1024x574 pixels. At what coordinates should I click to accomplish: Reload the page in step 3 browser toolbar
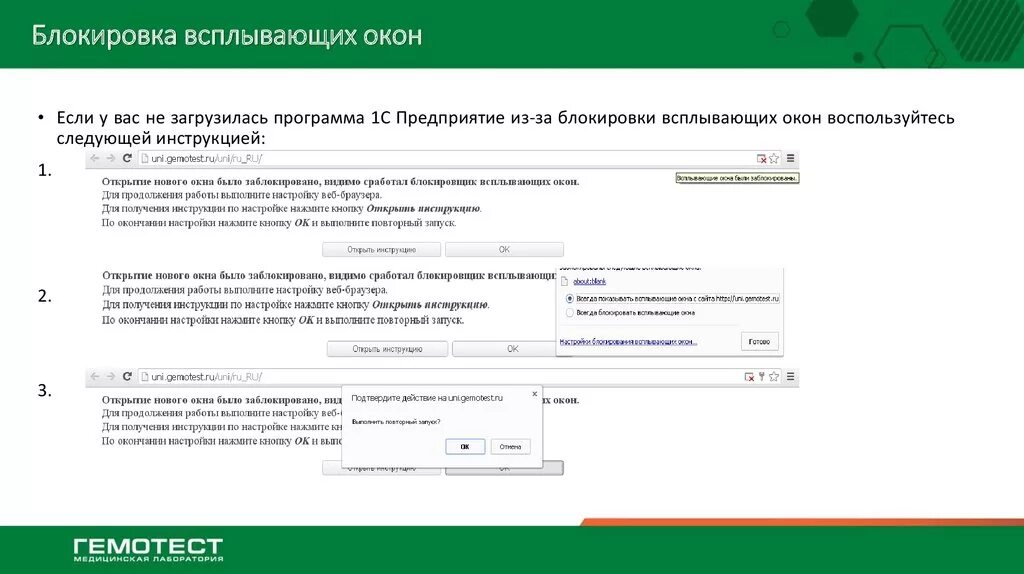tap(127, 377)
